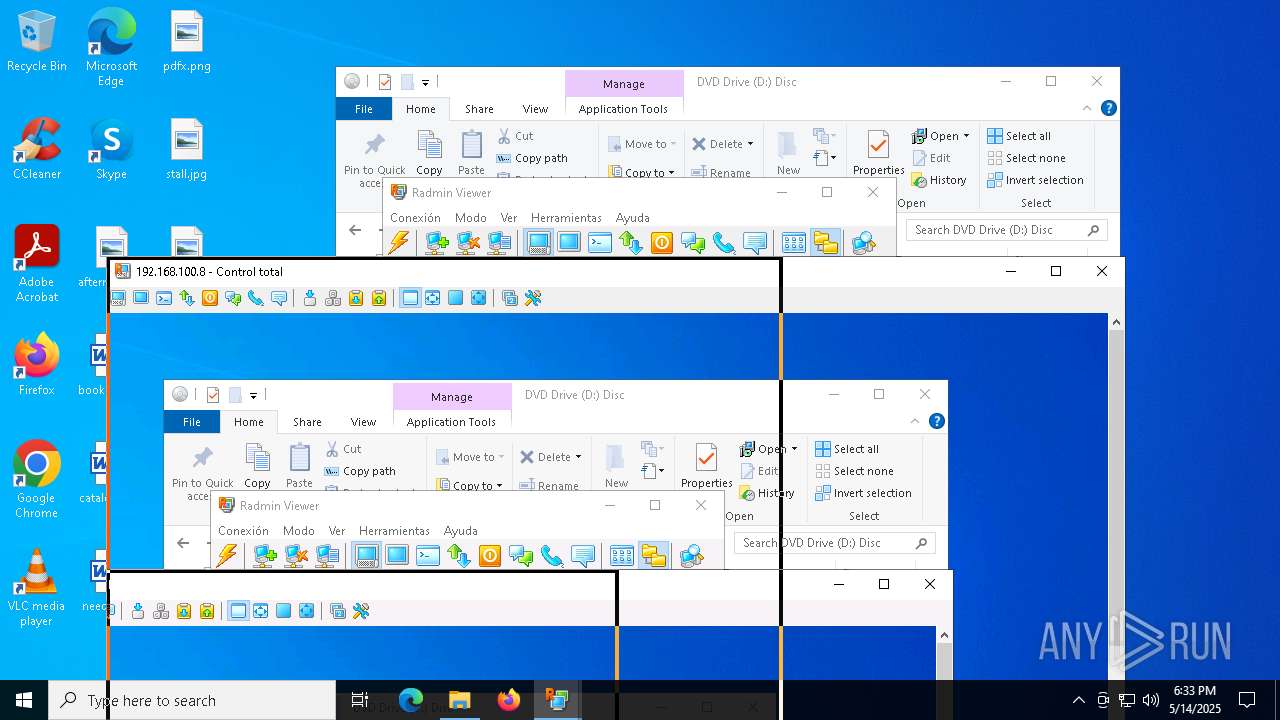This screenshot has height=720, width=1280.
Task: Open Herramientas menu in upper Radmin Viewer
Action: (566, 217)
